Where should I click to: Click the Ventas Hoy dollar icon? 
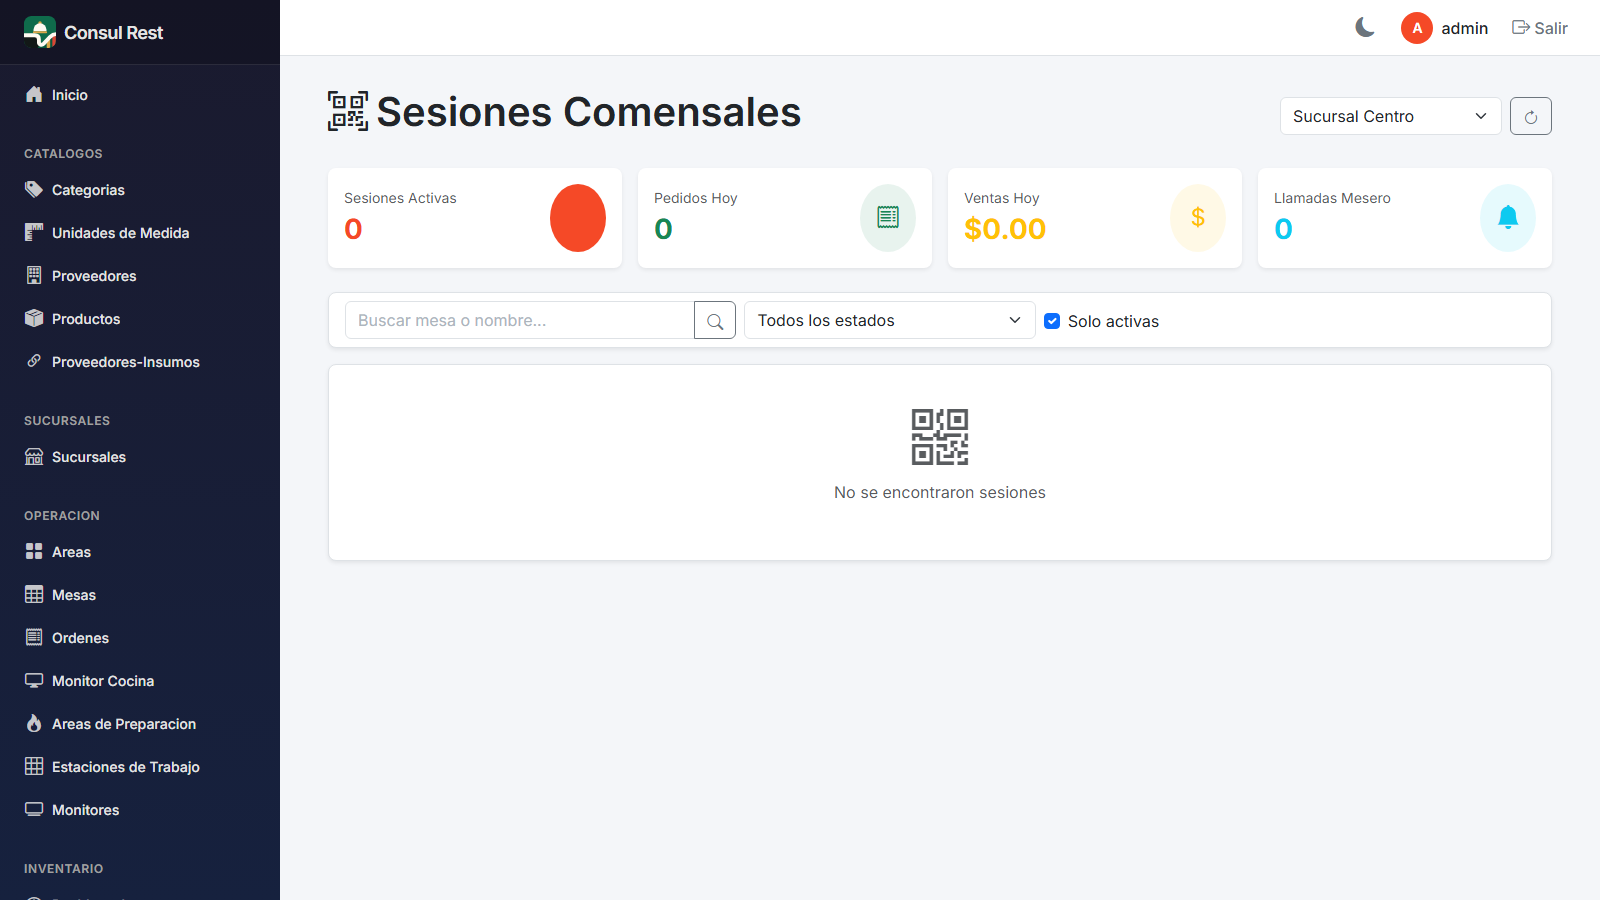(x=1198, y=218)
